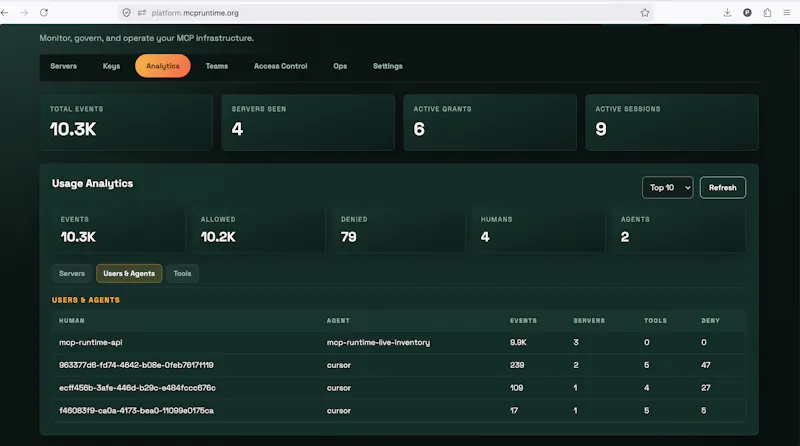This screenshot has width=800, height=446.
Task: Select the Analytics tab
Action: click(x=163, y=66)
